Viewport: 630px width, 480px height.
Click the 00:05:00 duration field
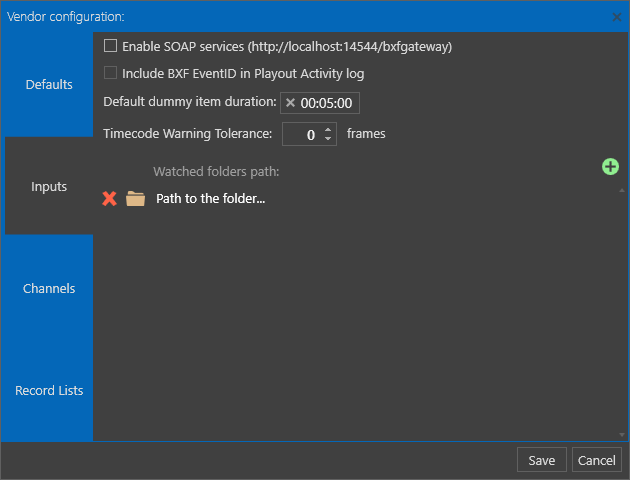pos(320,103)
